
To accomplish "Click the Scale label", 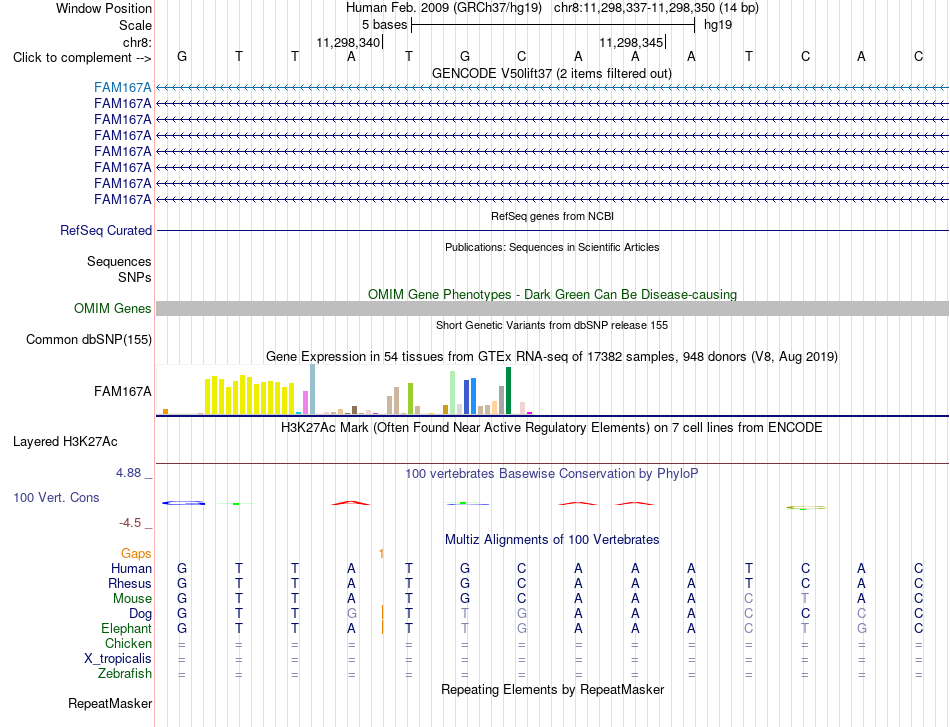I will (136, 25).
